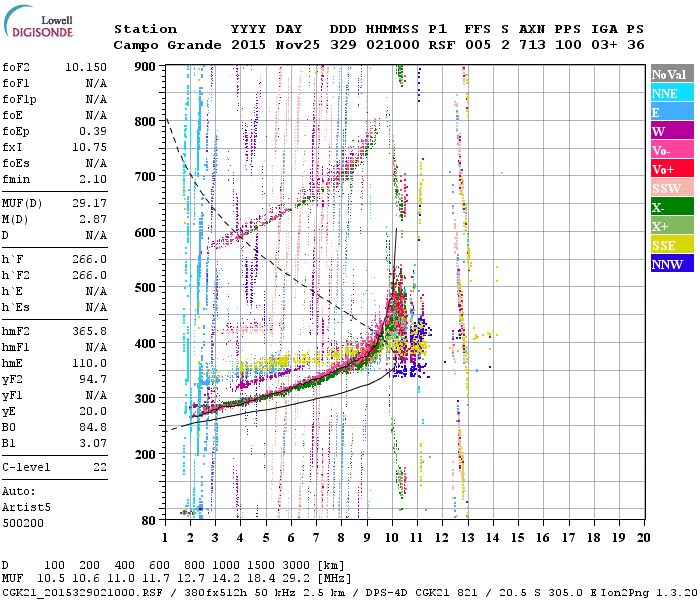Viewport: 700px width, 600px height.
Task: Select the X+ light green legend swatch
Action: click(672, 226)
